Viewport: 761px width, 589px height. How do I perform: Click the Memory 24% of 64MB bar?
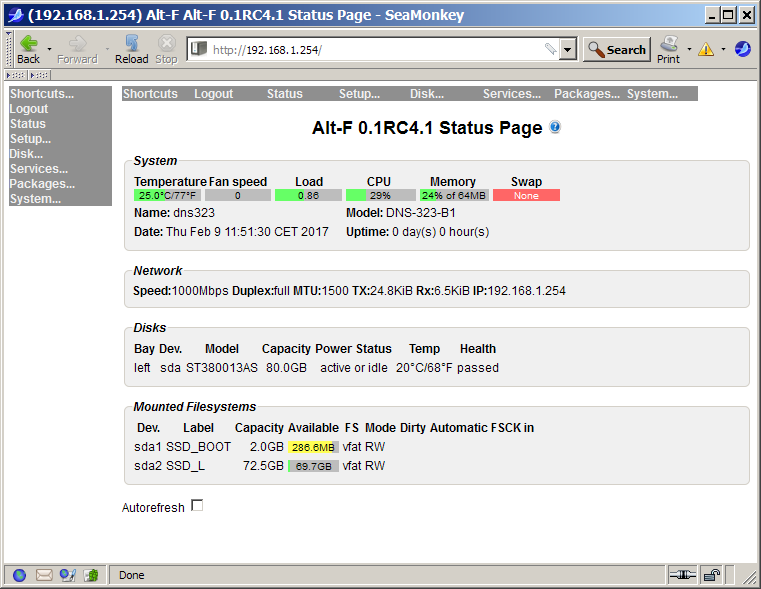(454, 196)
